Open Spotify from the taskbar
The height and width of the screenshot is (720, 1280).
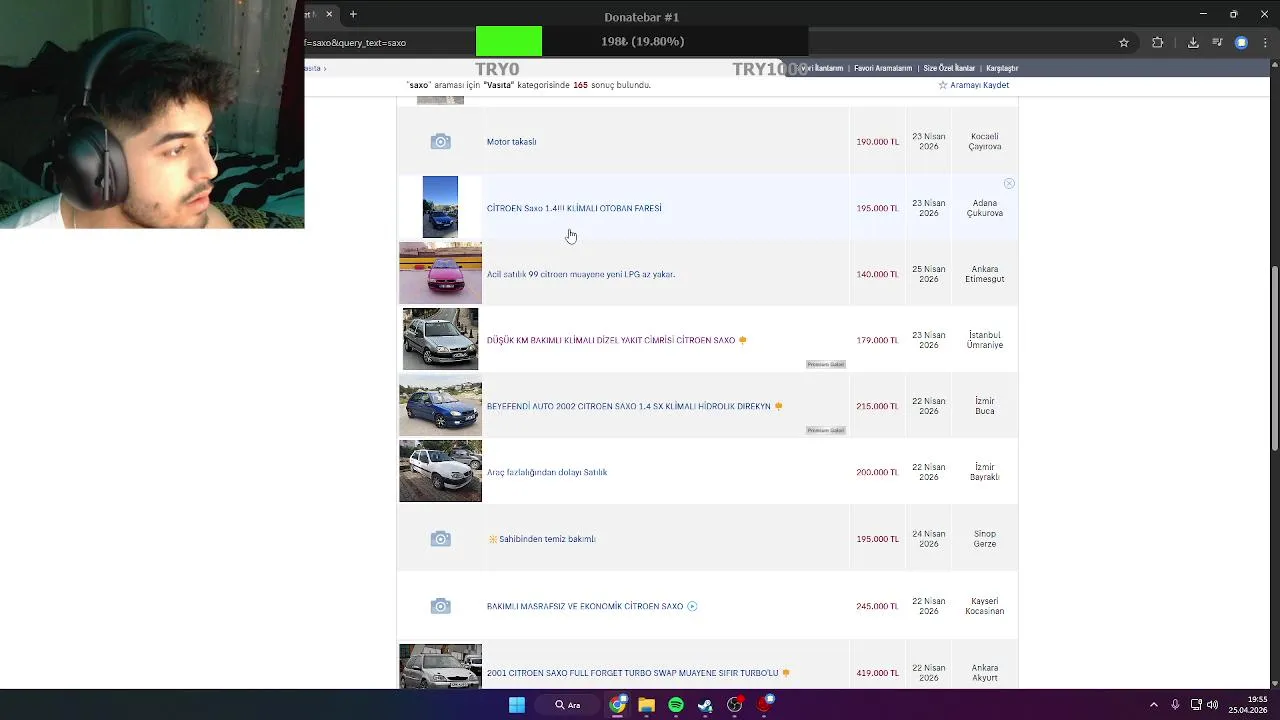[676, 705]
